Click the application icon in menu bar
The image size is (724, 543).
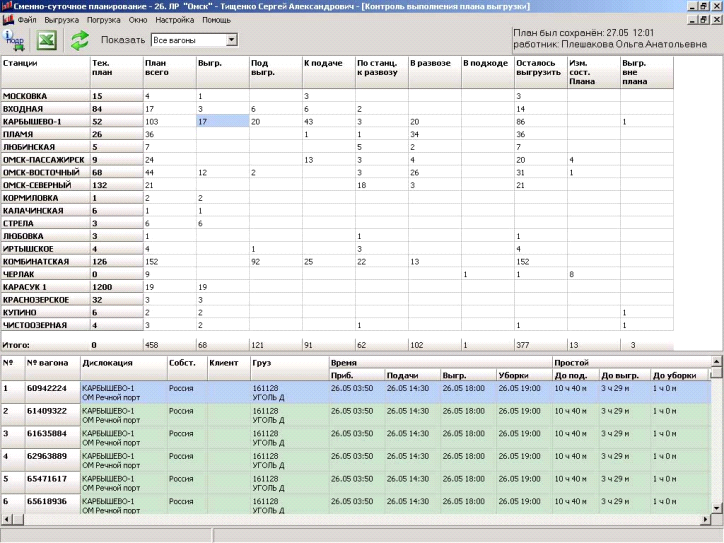click(8, 20)
